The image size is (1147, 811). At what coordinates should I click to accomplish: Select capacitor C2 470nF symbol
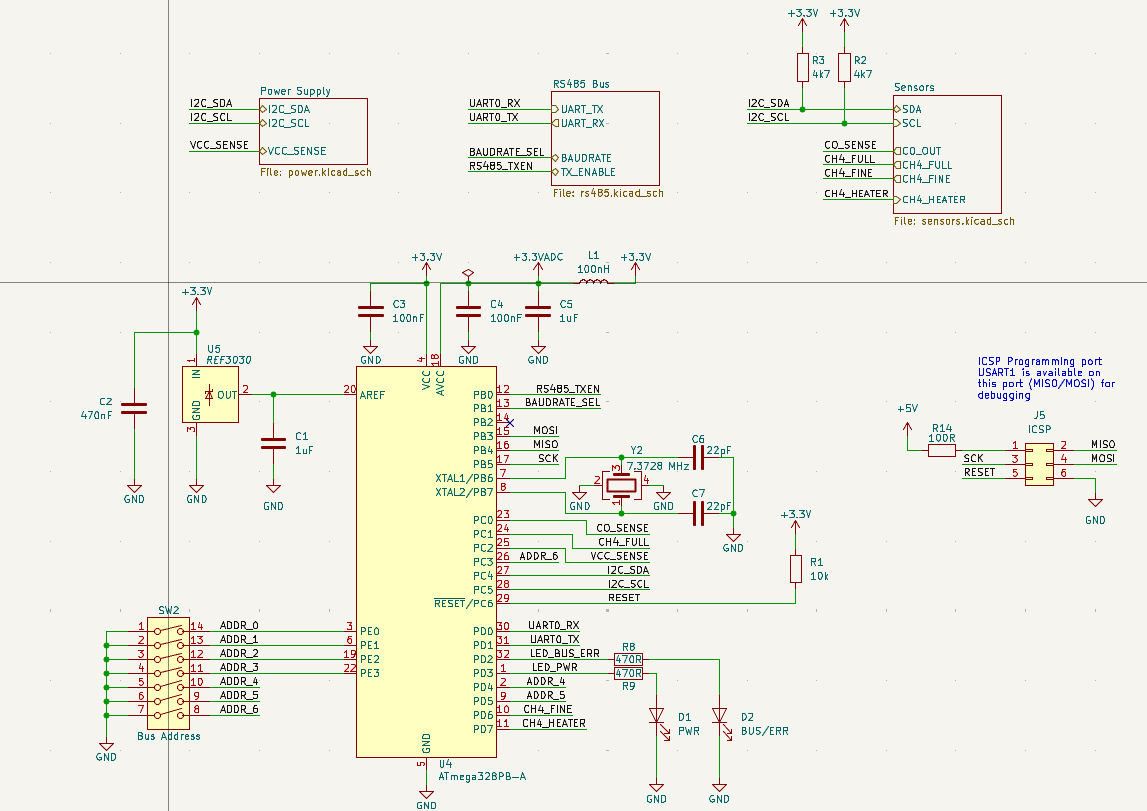[133, 408]
